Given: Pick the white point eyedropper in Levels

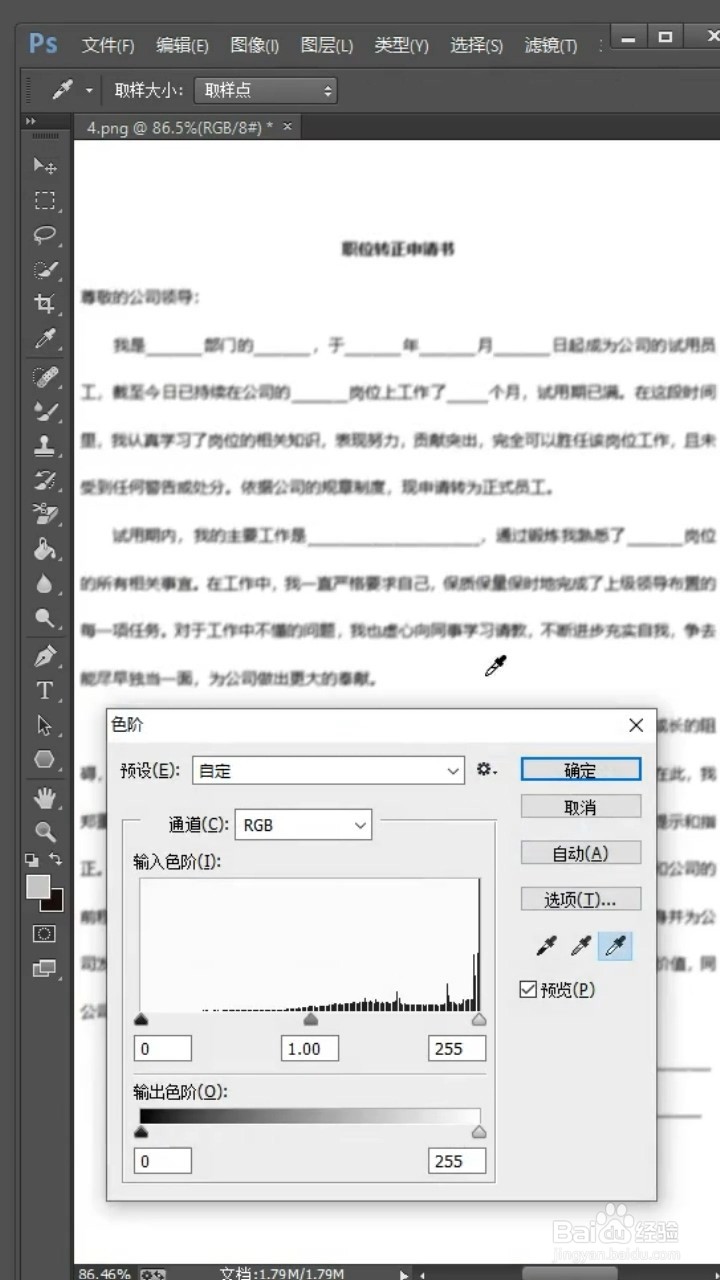Looking at the screenshot, I should click(616, 945).
